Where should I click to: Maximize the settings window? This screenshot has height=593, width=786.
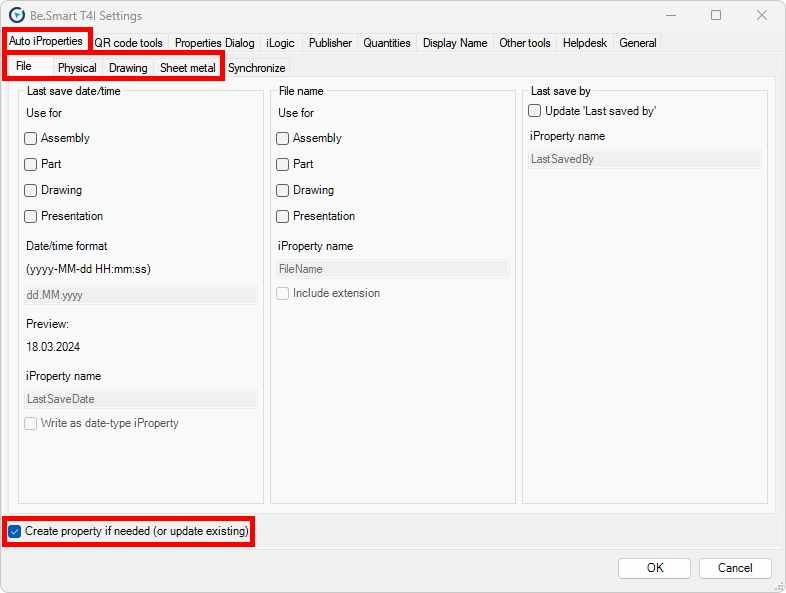716,16
